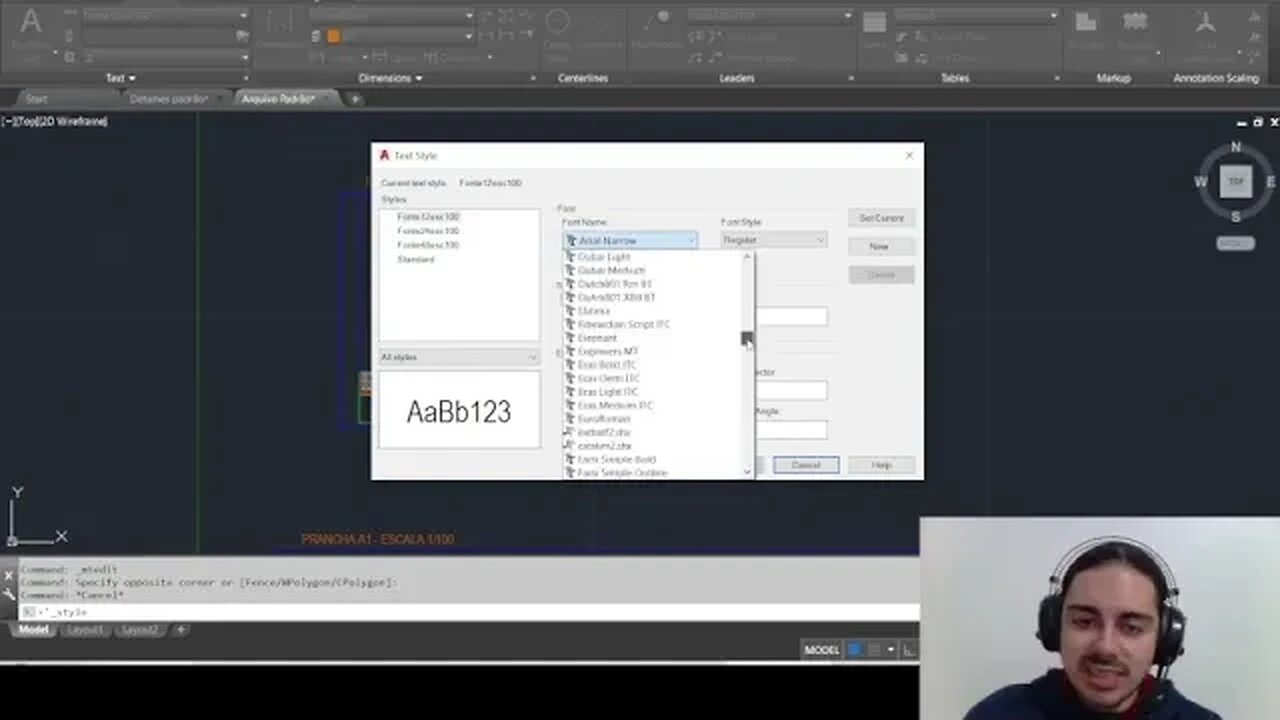Click the Markup panel title
The width and height of the screenshot is (1280, 720).
(1113, 78)
